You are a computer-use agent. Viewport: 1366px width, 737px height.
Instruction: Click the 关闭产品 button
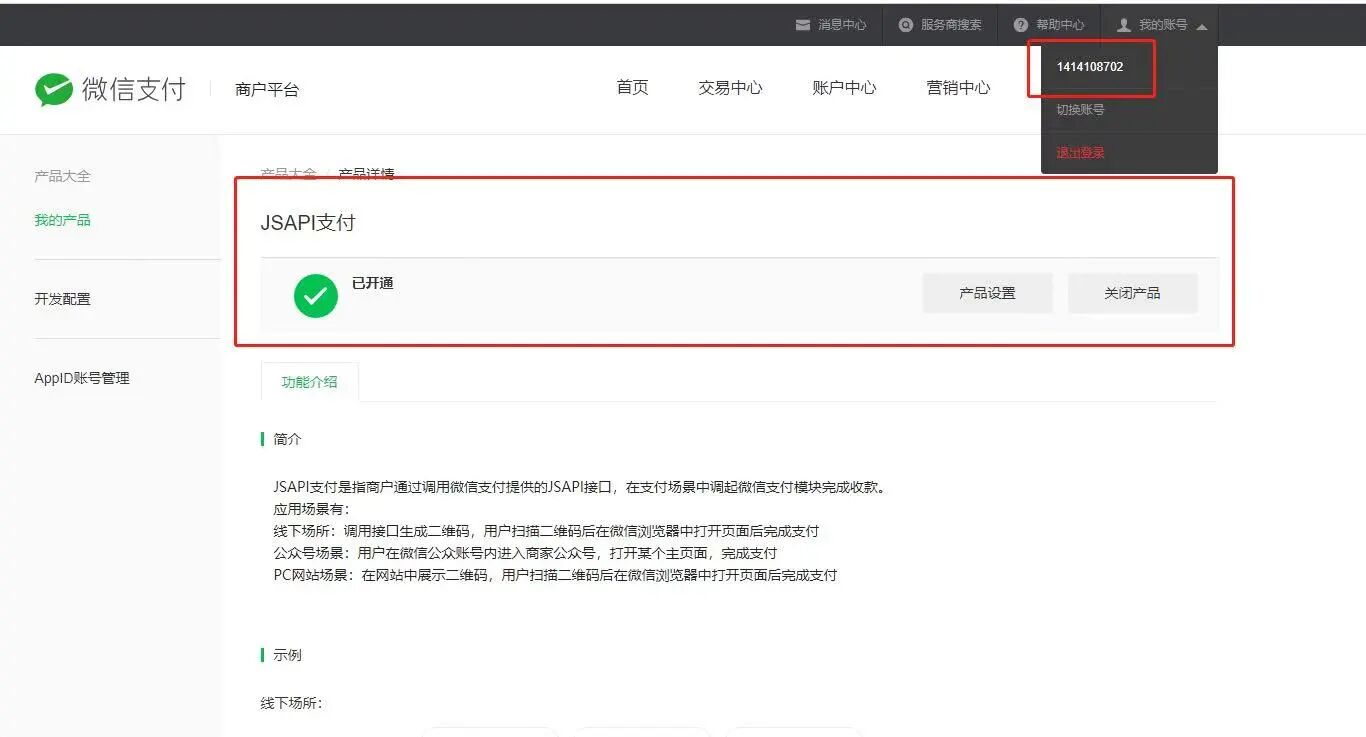point(1133,293)
